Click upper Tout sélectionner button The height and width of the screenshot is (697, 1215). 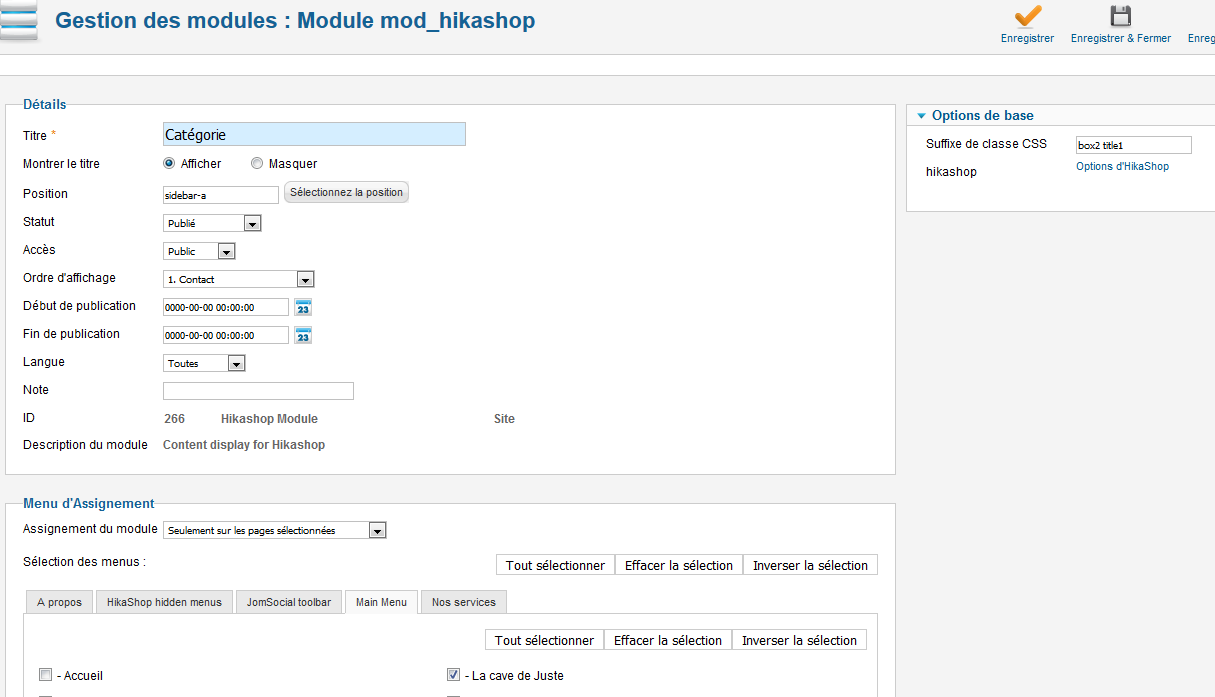pyautogui.click(x=555, y=565)
